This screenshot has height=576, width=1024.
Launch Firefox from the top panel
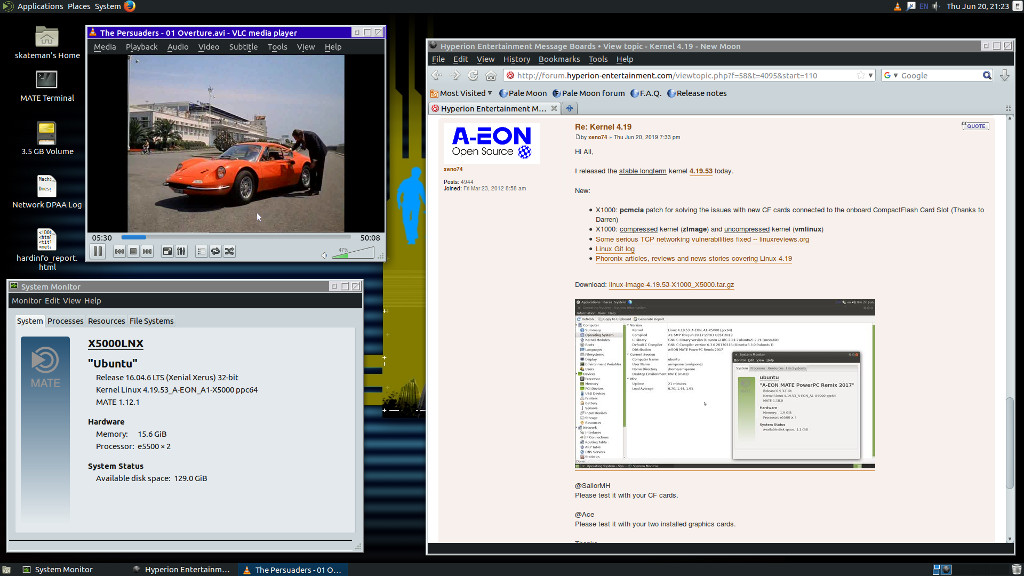pyautogui.click(x=130, y=7)
